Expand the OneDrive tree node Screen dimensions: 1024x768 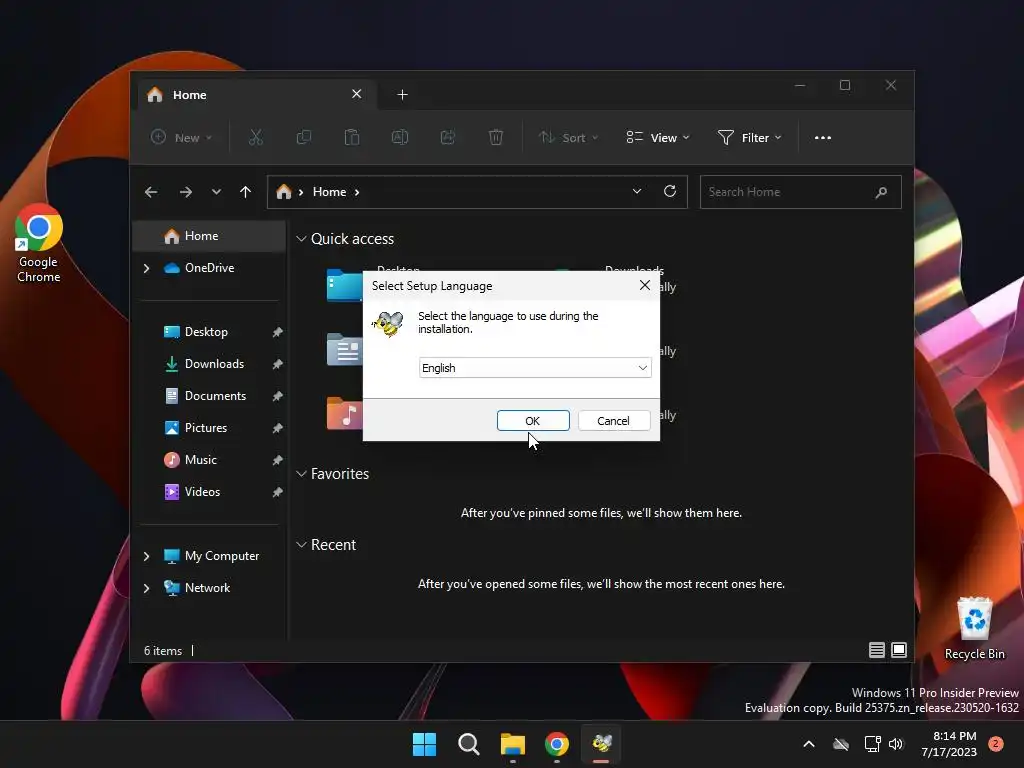[x=146, y=268]
